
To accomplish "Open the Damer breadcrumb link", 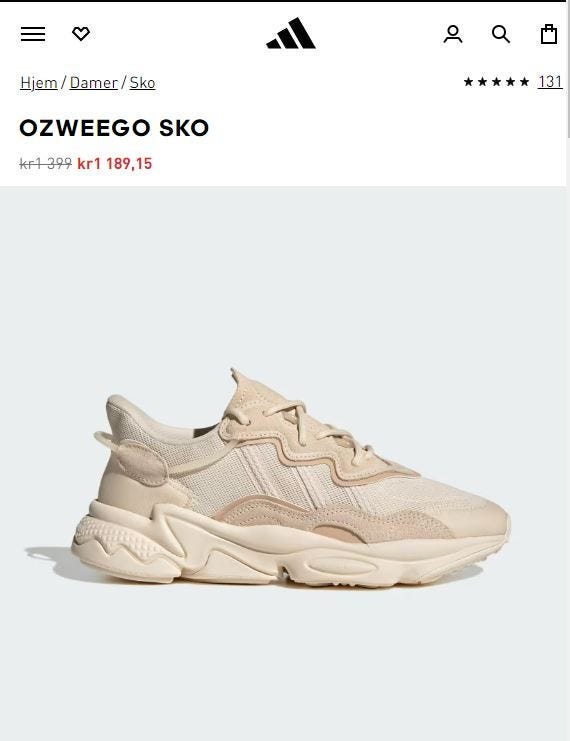I will (x=94, y=83).
